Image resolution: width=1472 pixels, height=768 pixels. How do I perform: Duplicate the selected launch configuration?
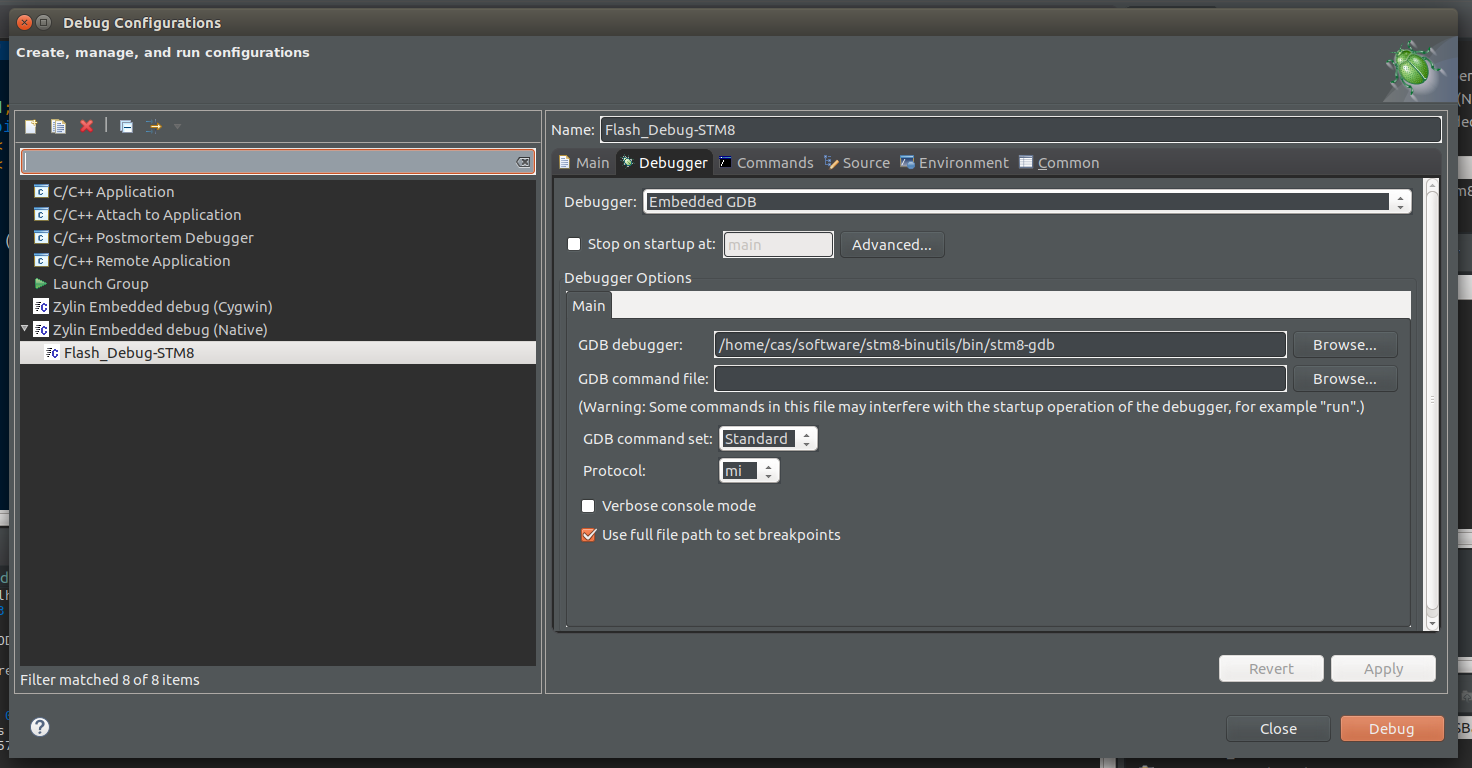(x=59, y=126)
